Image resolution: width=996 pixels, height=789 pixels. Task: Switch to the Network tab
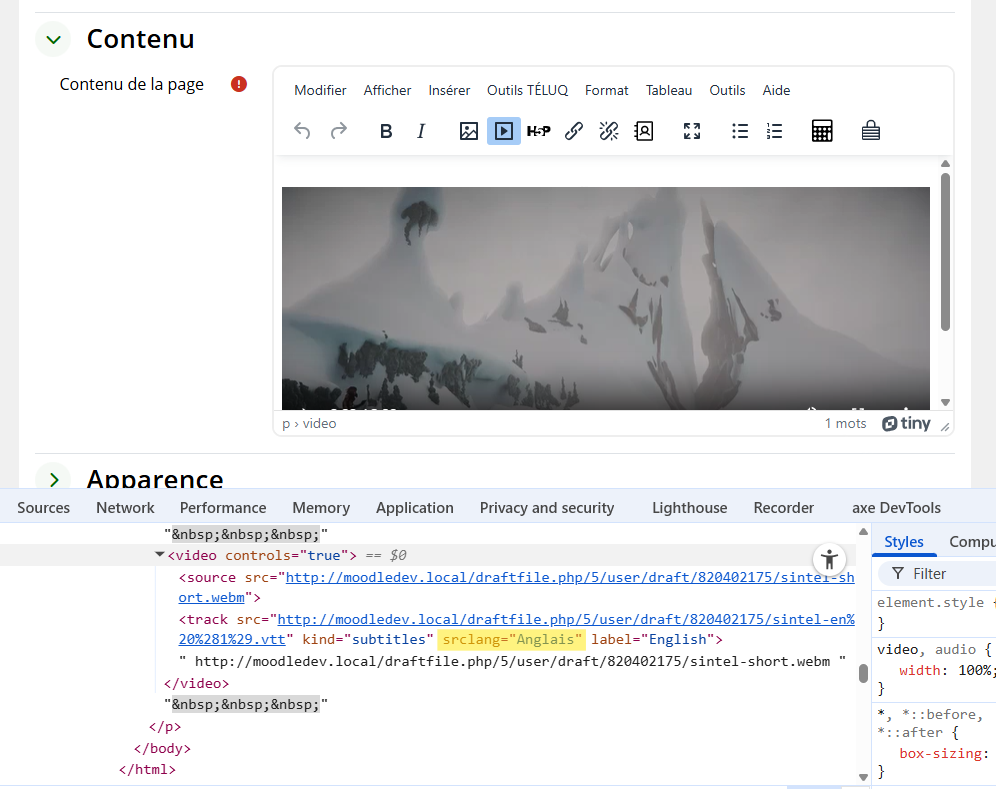[x=125, y=508]
